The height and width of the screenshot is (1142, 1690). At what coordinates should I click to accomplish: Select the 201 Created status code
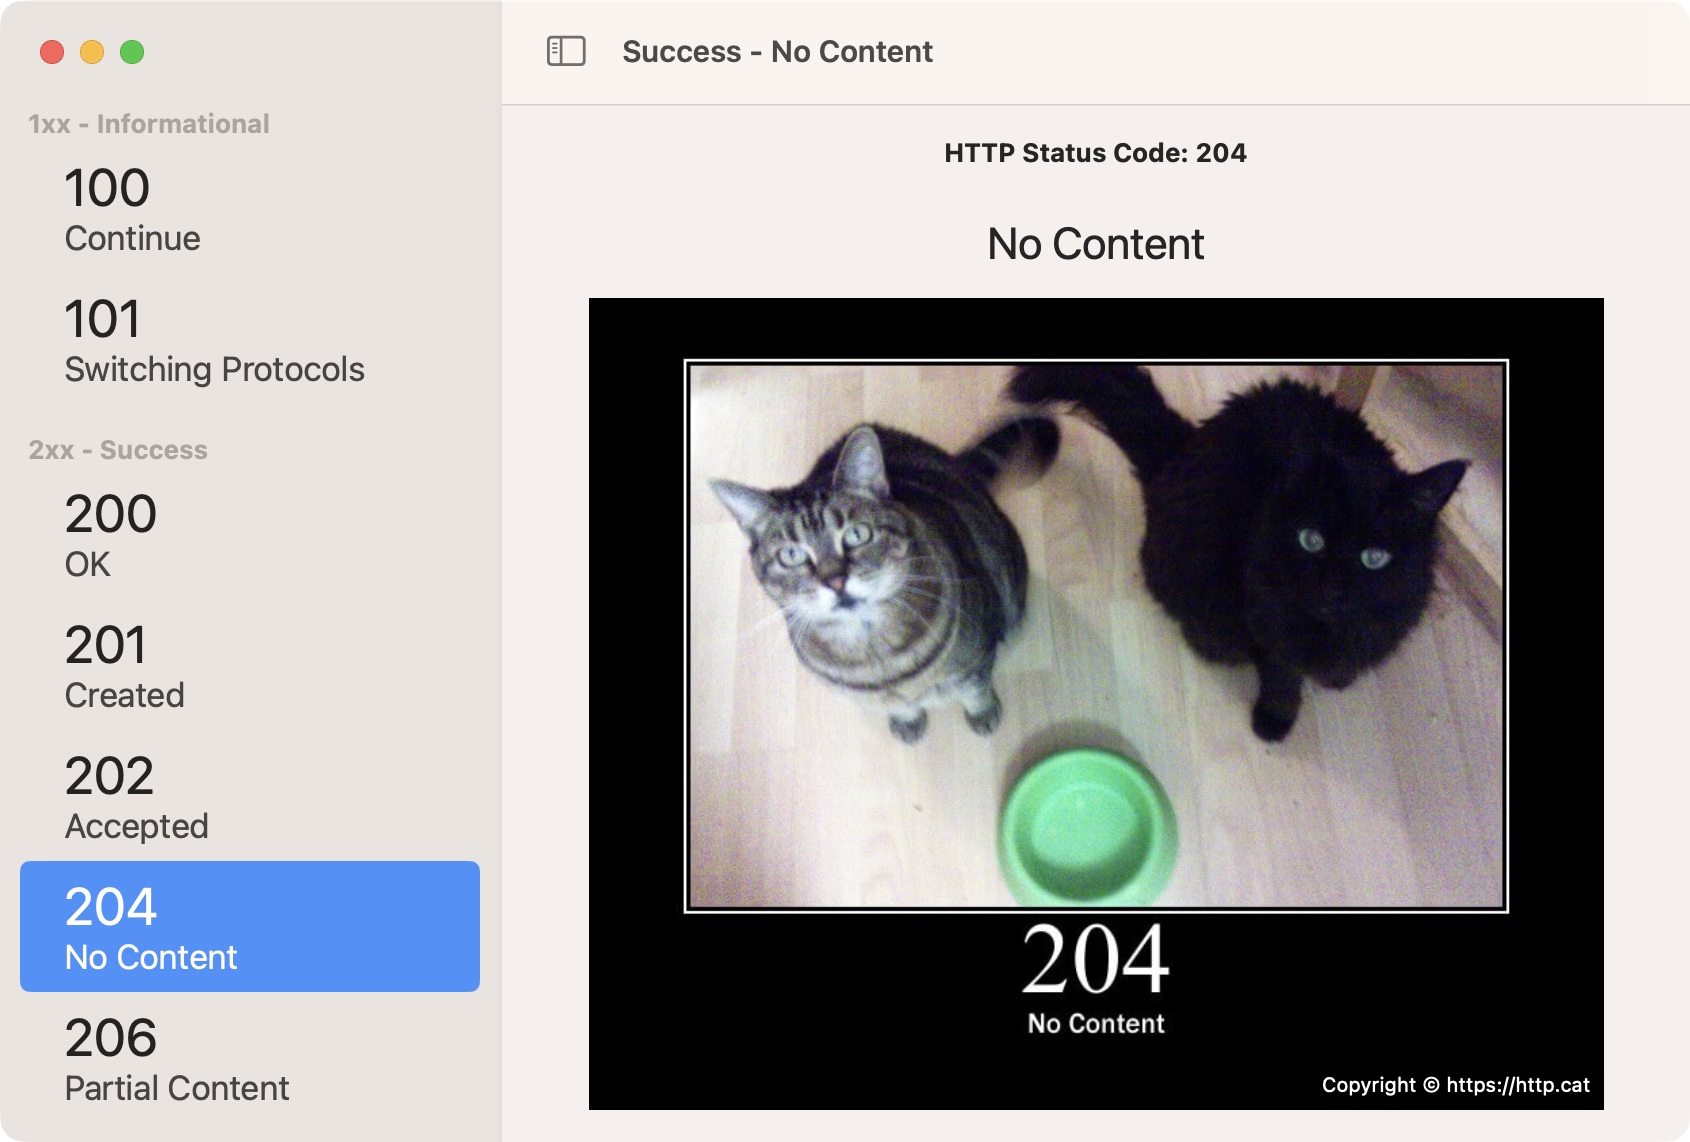(250, 667)
